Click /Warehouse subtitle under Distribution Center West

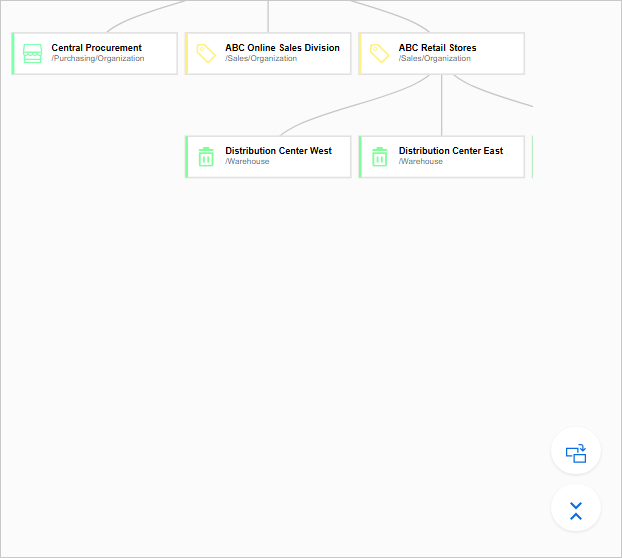tap(247, 161)
